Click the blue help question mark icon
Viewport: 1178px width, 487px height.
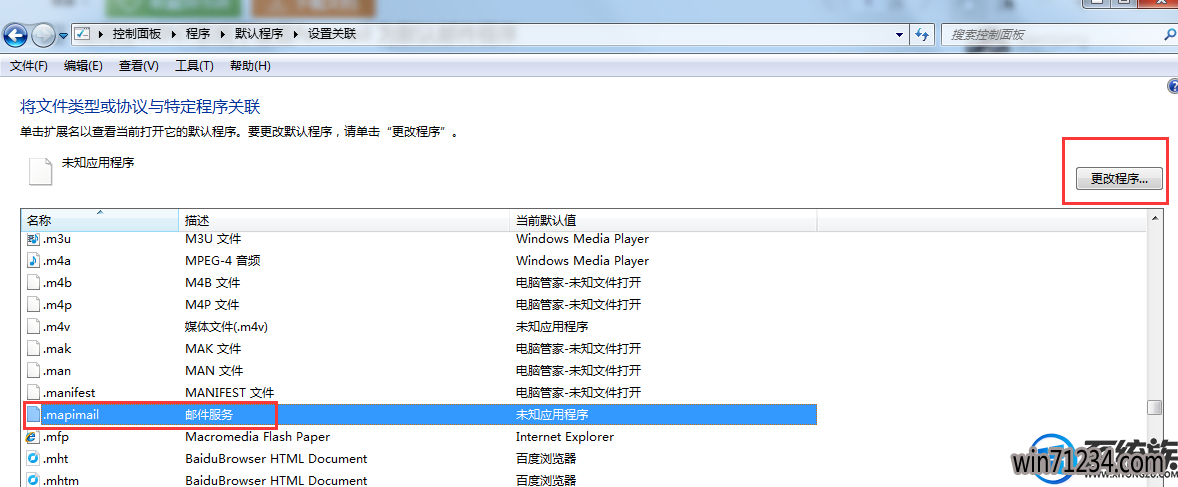[x=1172, y=86]
